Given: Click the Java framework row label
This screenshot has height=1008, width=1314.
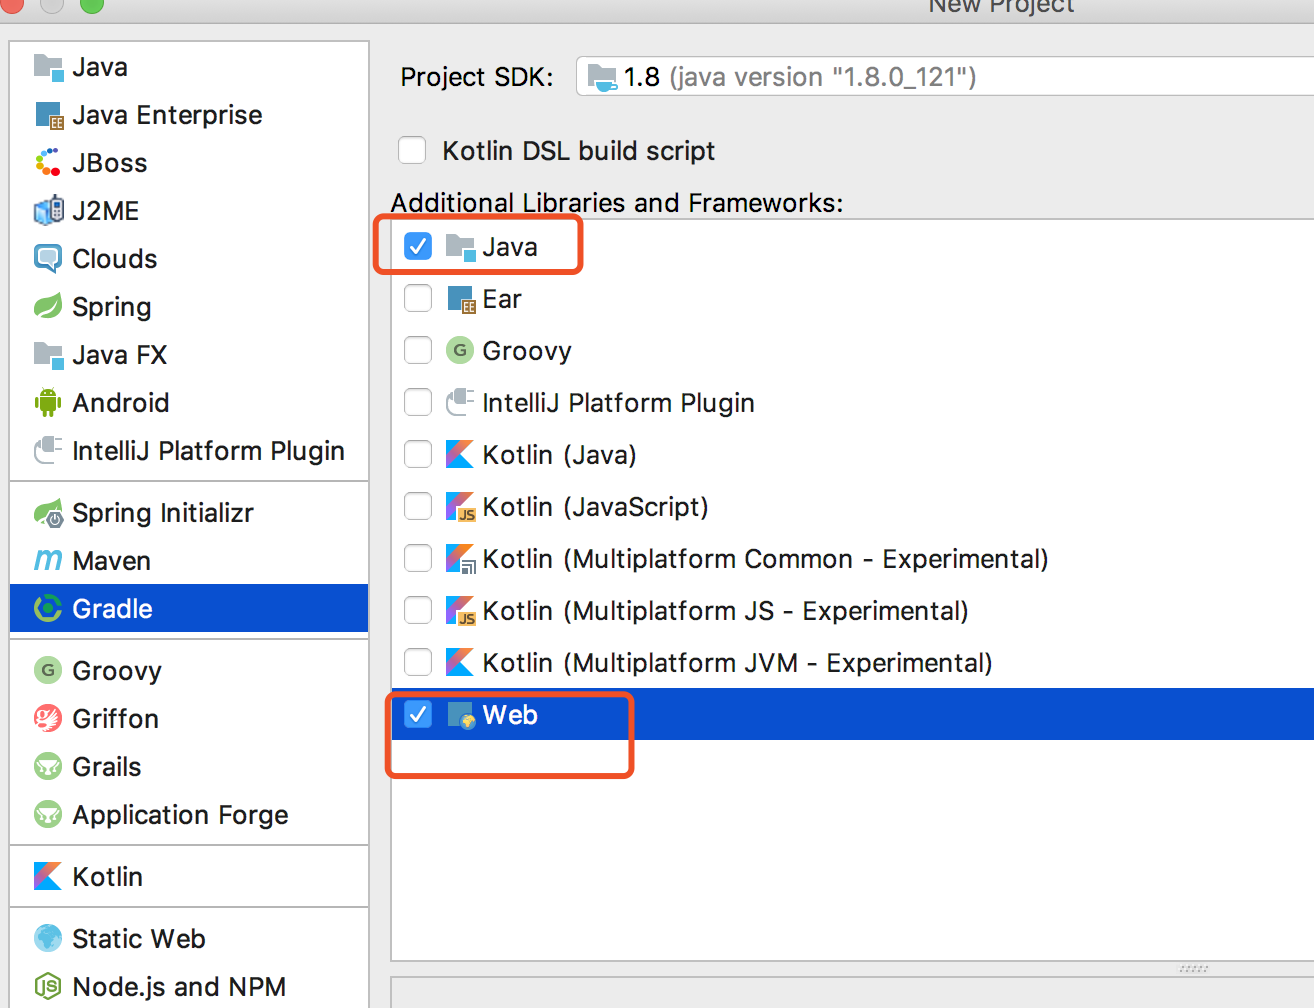Looking at the screenshot, I should pos(510,247).
